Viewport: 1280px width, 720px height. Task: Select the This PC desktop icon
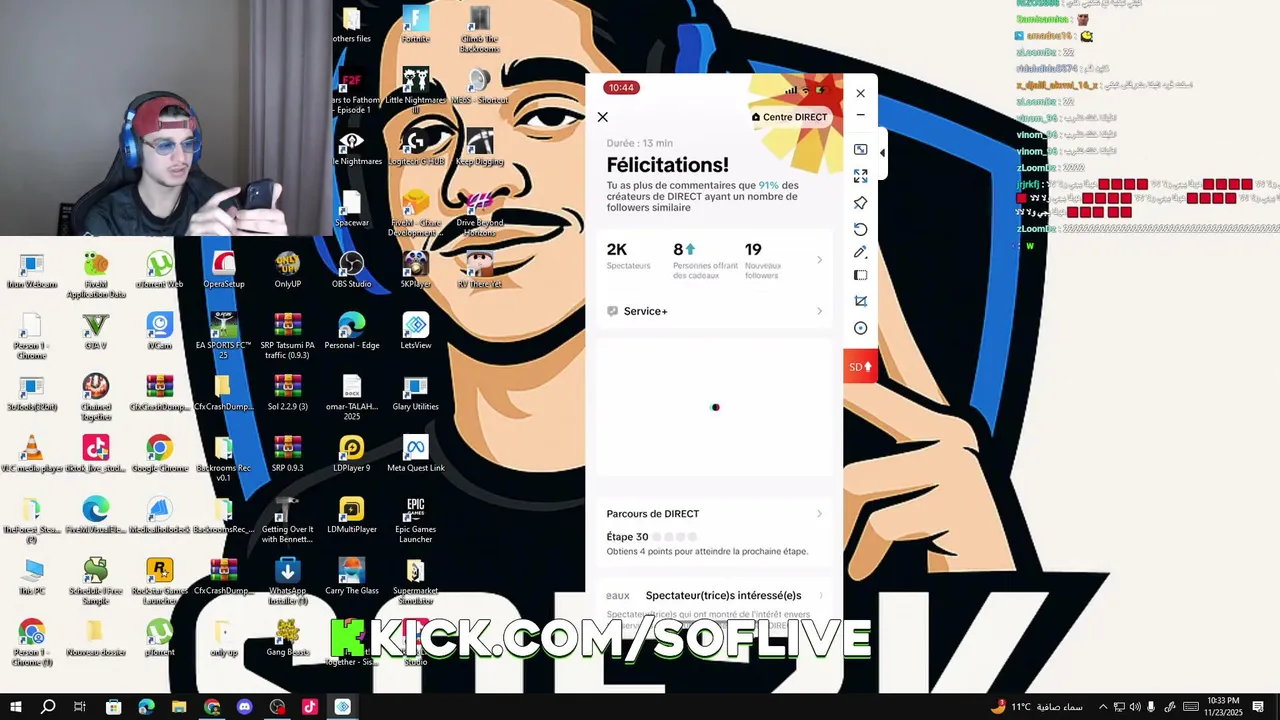click(31, 577)
